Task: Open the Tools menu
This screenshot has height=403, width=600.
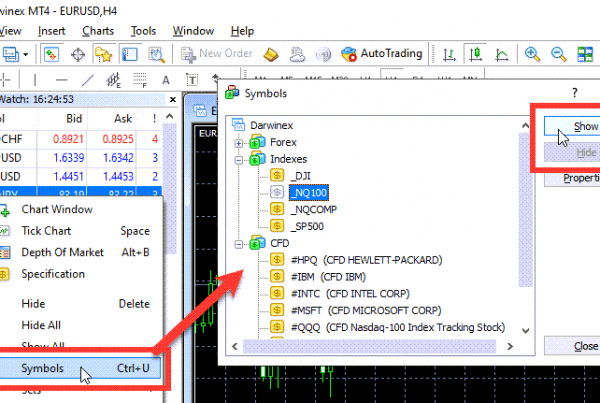Action: click(143, 31)
